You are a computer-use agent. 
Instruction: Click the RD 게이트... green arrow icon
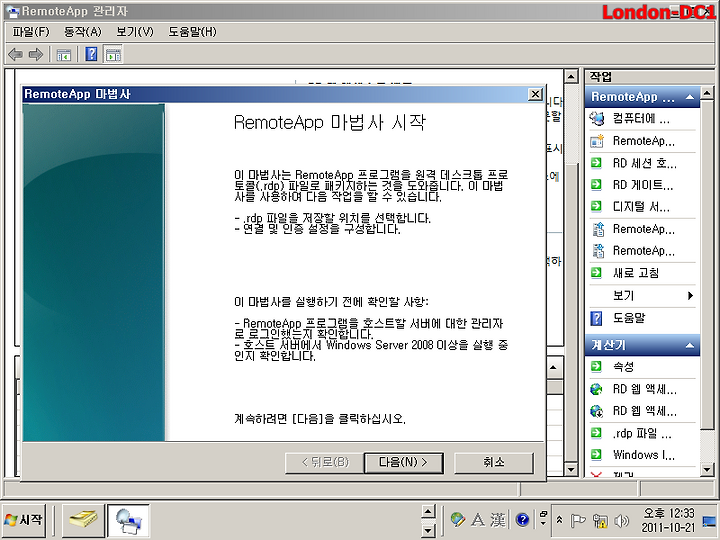point(596,185)
